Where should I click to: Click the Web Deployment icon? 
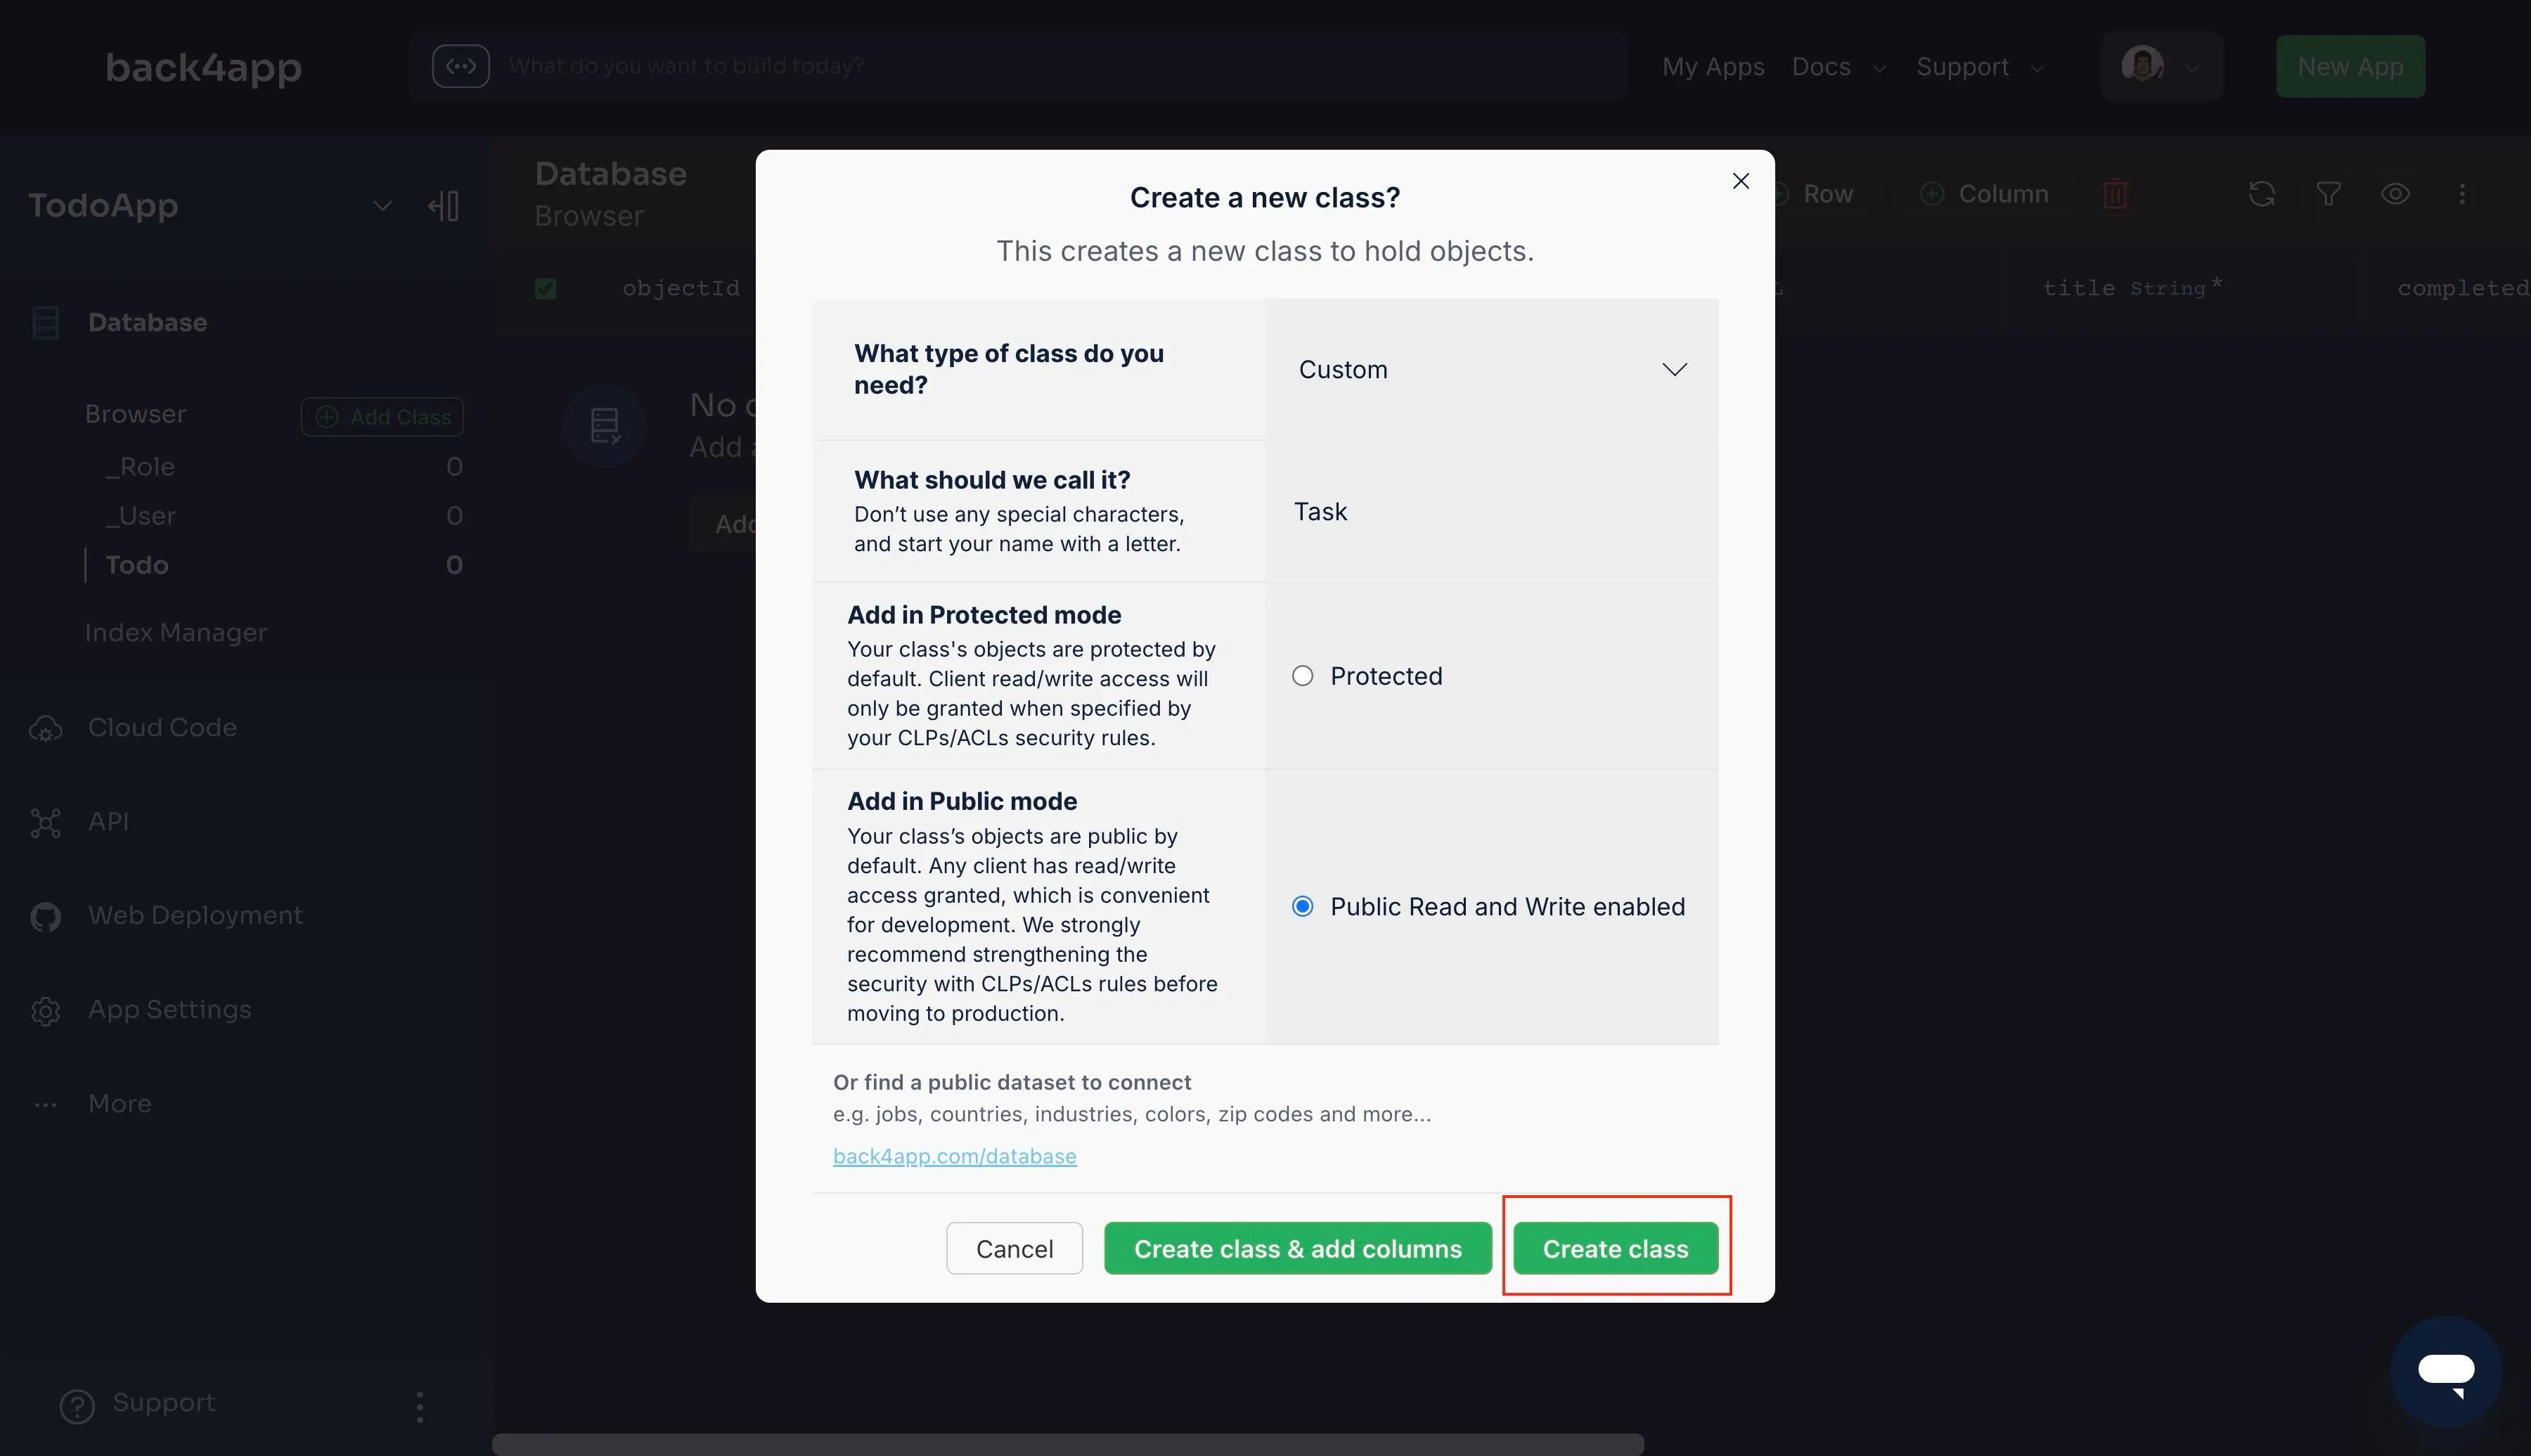coord(49,914)
